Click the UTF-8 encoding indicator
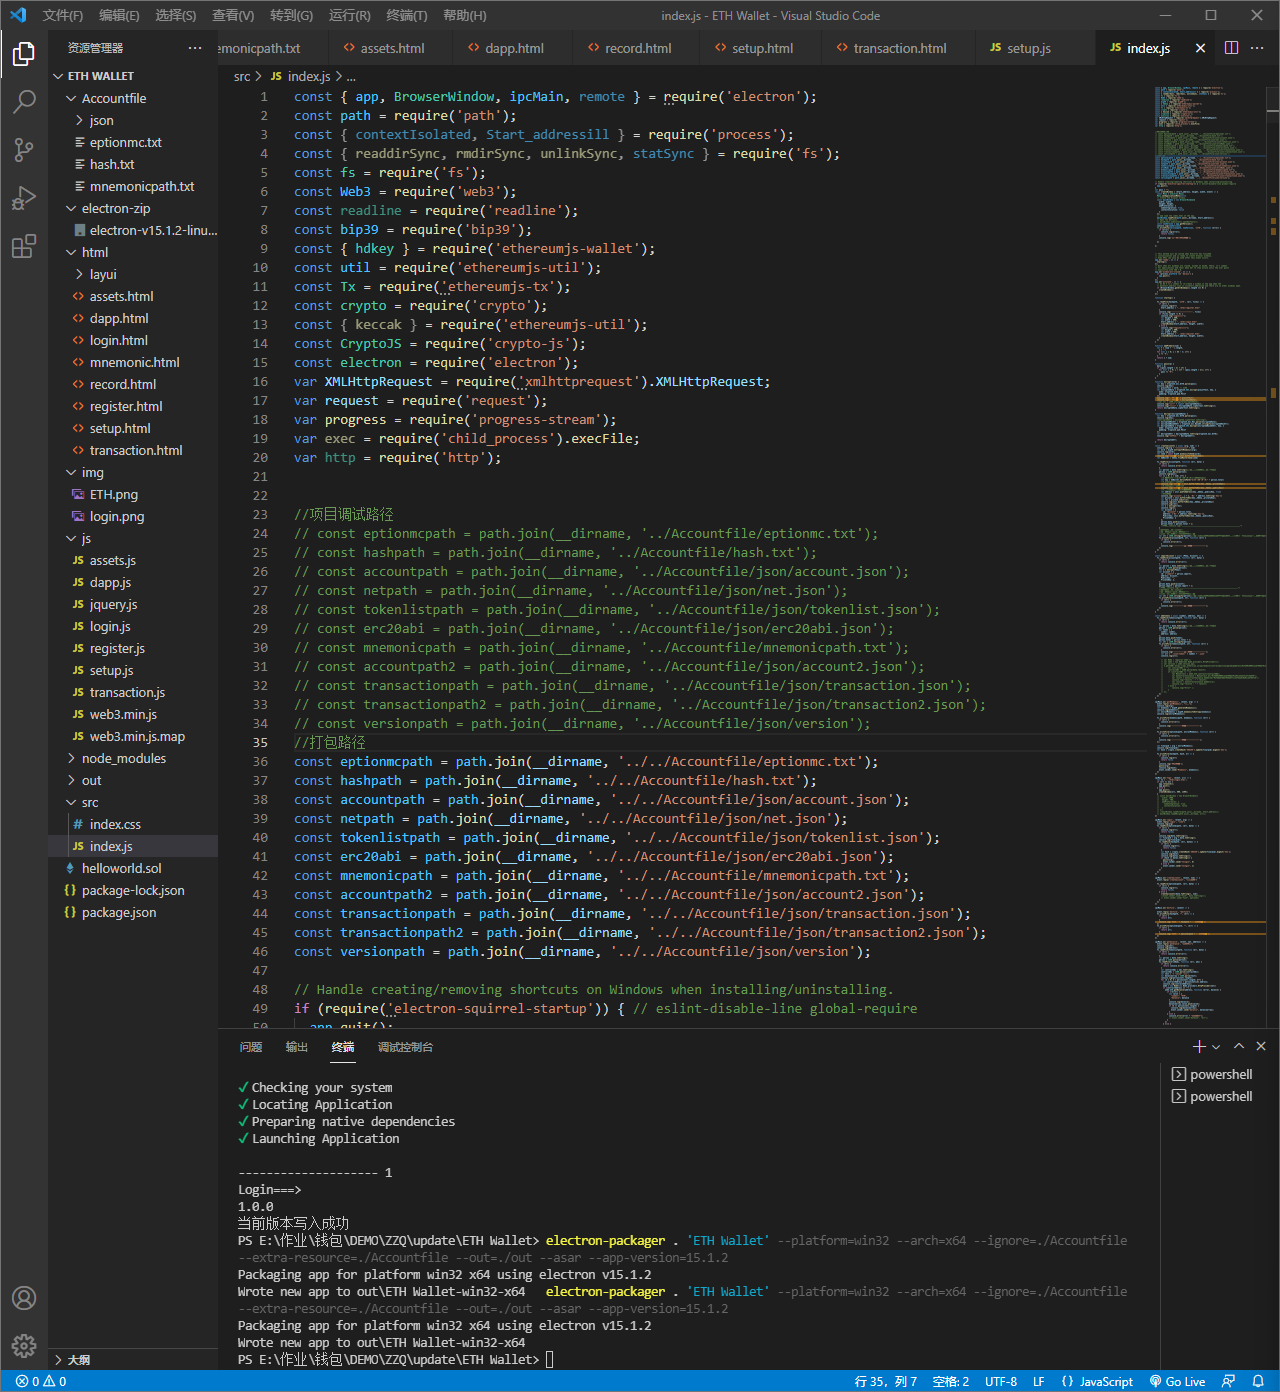The image size is (1280, 1392). click(1001, 1381)
